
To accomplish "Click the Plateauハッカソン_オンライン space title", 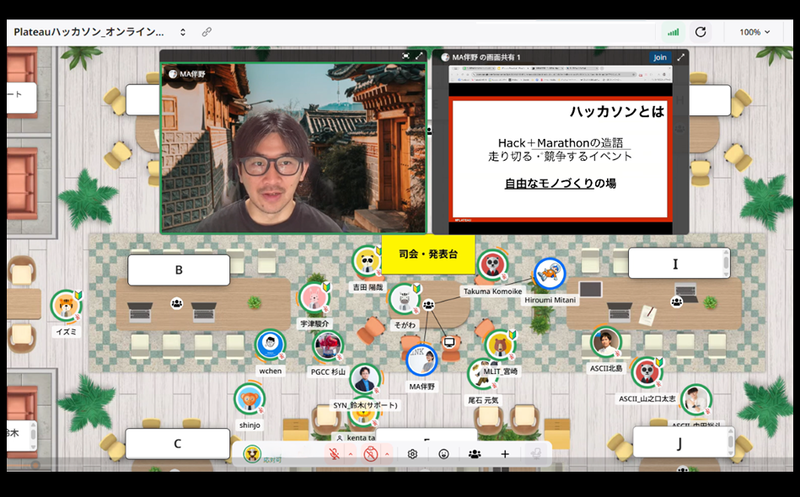I will coord(89,32).
